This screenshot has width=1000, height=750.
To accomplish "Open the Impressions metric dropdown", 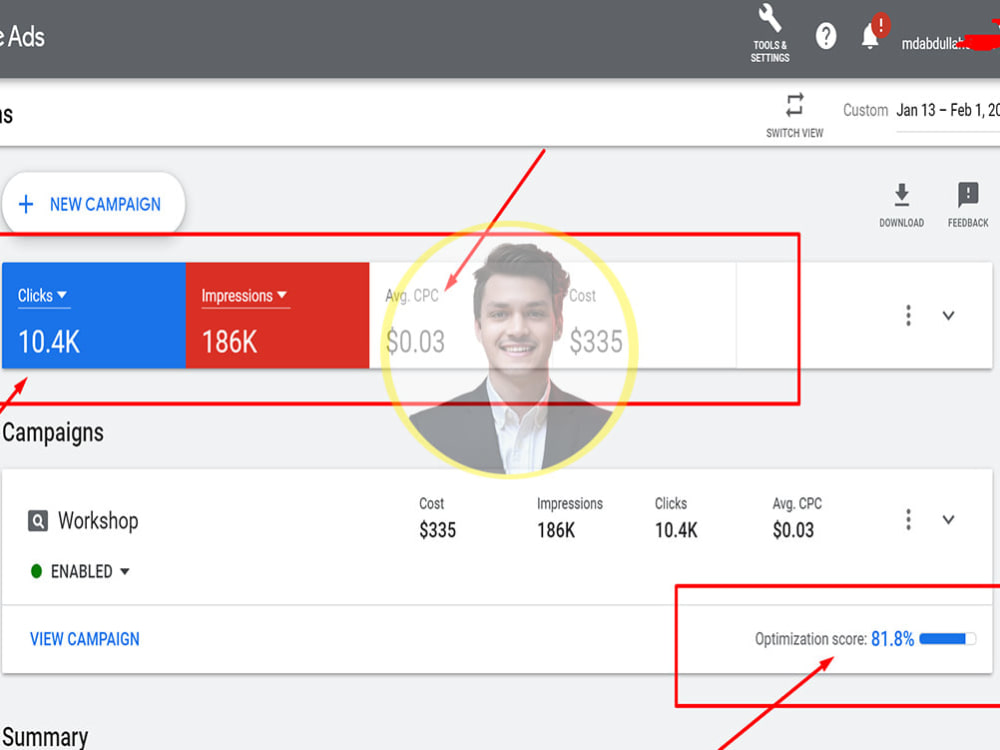I will point(244,296).
